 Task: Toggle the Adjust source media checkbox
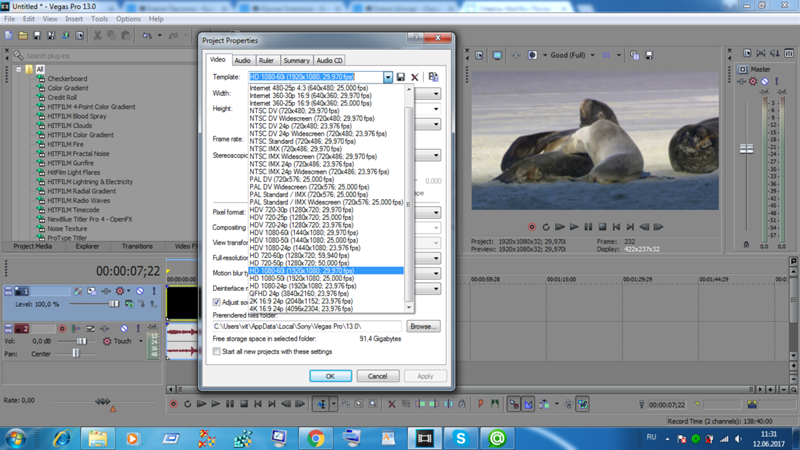pyautogui.click(x=216, y=302)
